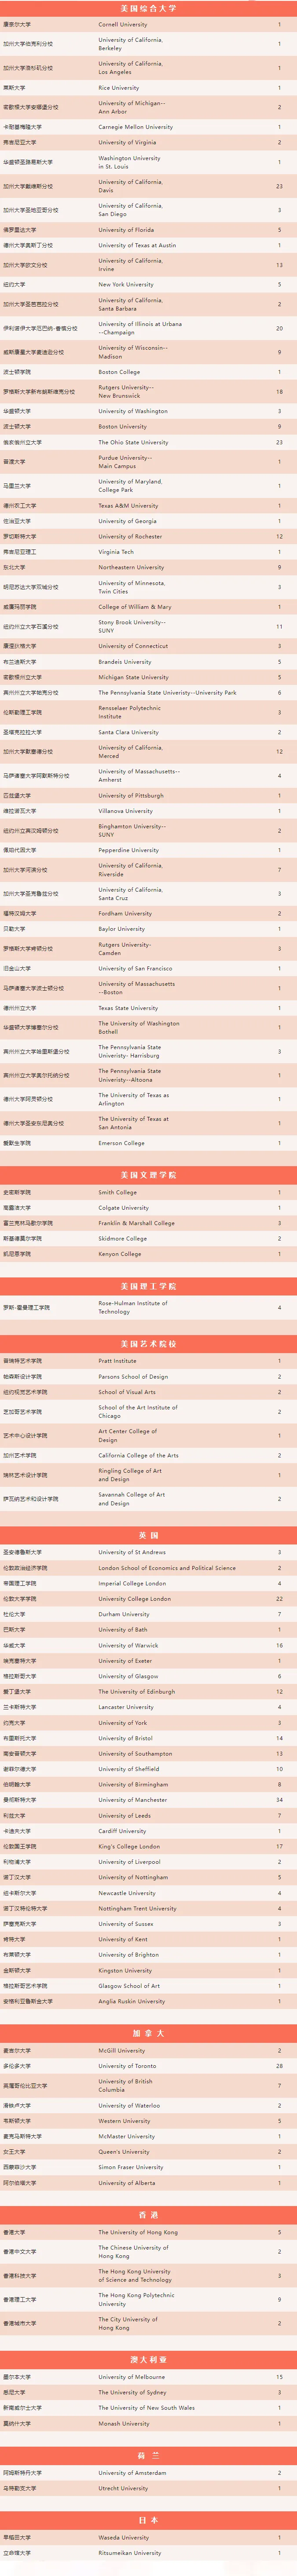The width and height of the screenshot is (297, 2576).
Task: Select the Carnegie Mellon University entry
Action: click(x=135, y=127)
